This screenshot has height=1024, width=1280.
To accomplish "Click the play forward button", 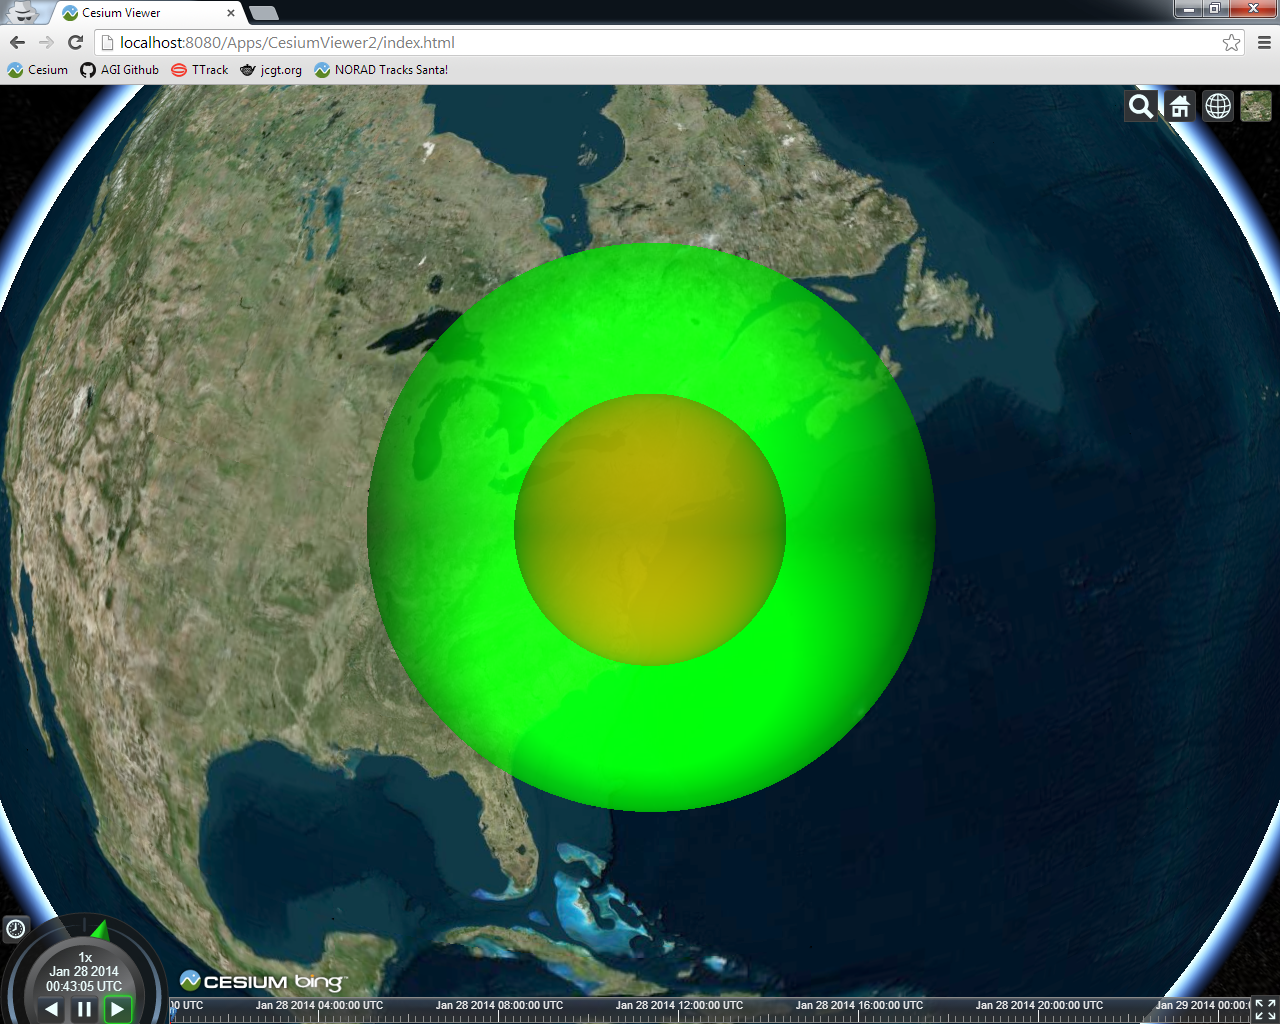I will click(x=118, y=1009).
